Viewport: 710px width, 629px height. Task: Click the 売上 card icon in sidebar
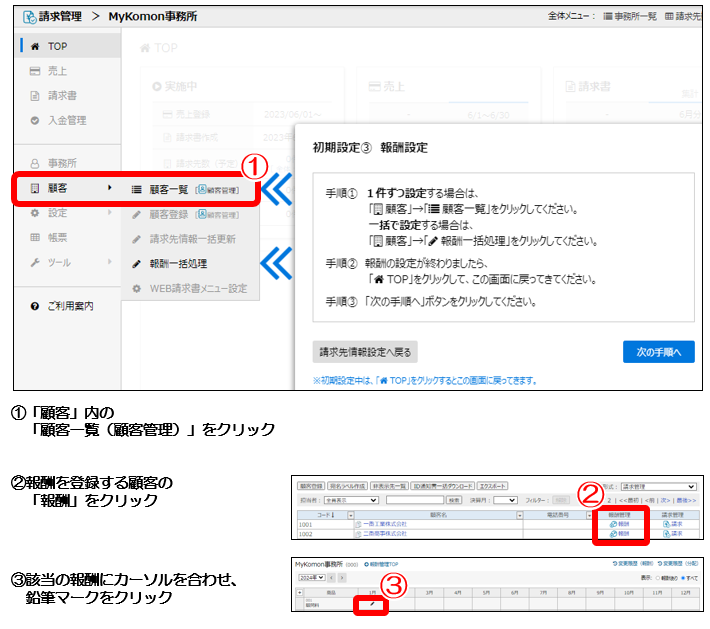35,71
